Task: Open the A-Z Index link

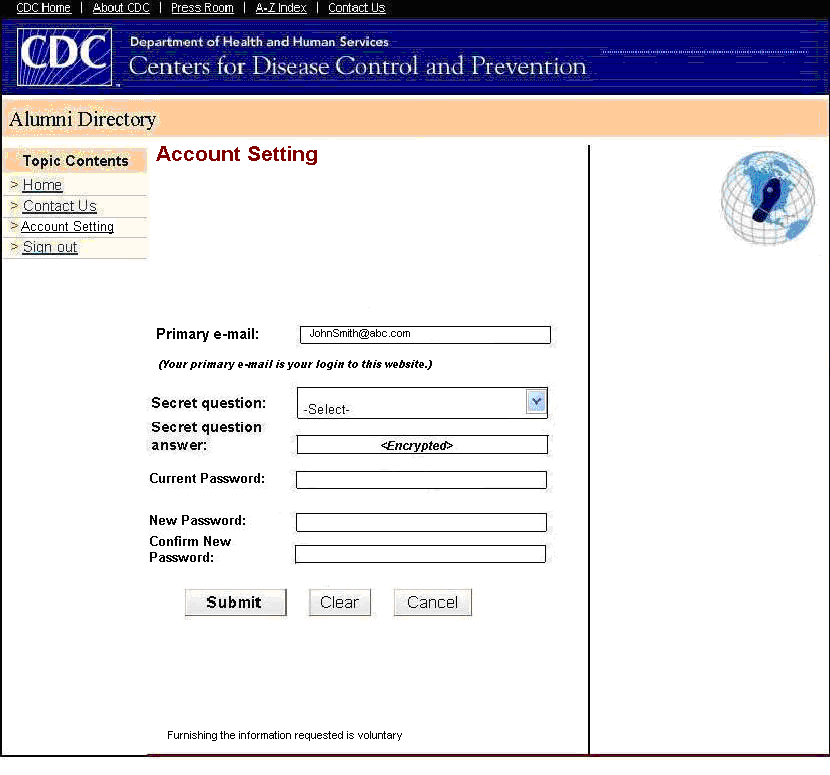Action: pyautogui.click(x=281, y=8)
